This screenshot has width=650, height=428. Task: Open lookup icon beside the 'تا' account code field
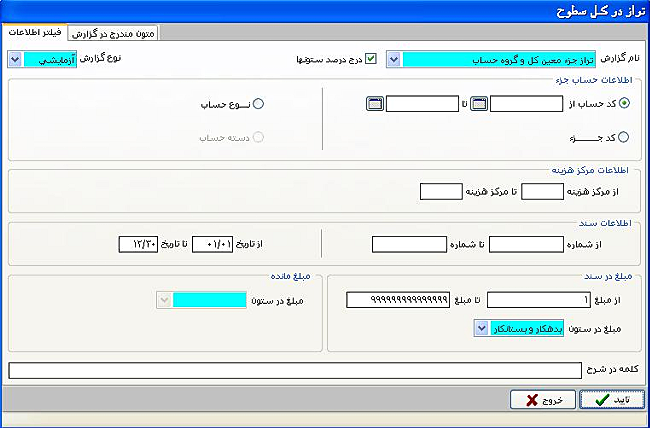374,103
